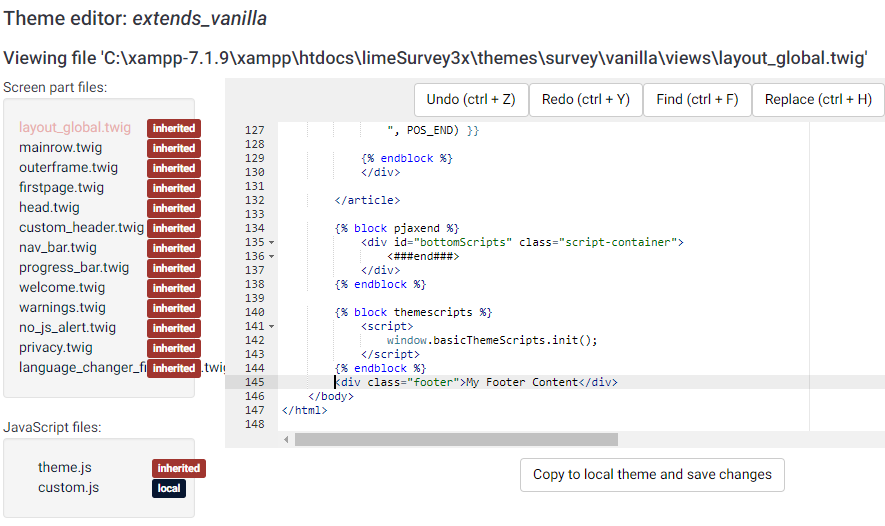Viewport: 885px width, 526px height.
Task: Open custom.js JavaScript file
Action: click(x=68, y=488)
